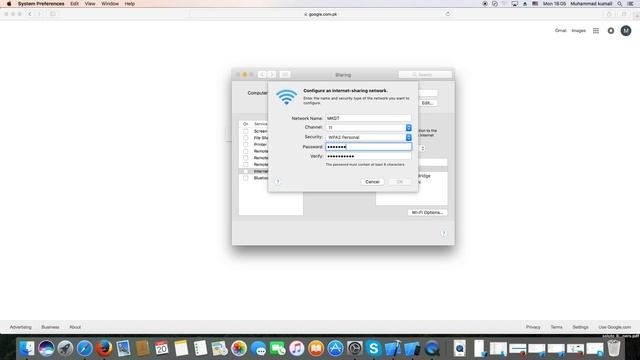This screenshot has height=360, width=640.
Task: Open Spotlight search in menu bar
Action: [620, 4]
